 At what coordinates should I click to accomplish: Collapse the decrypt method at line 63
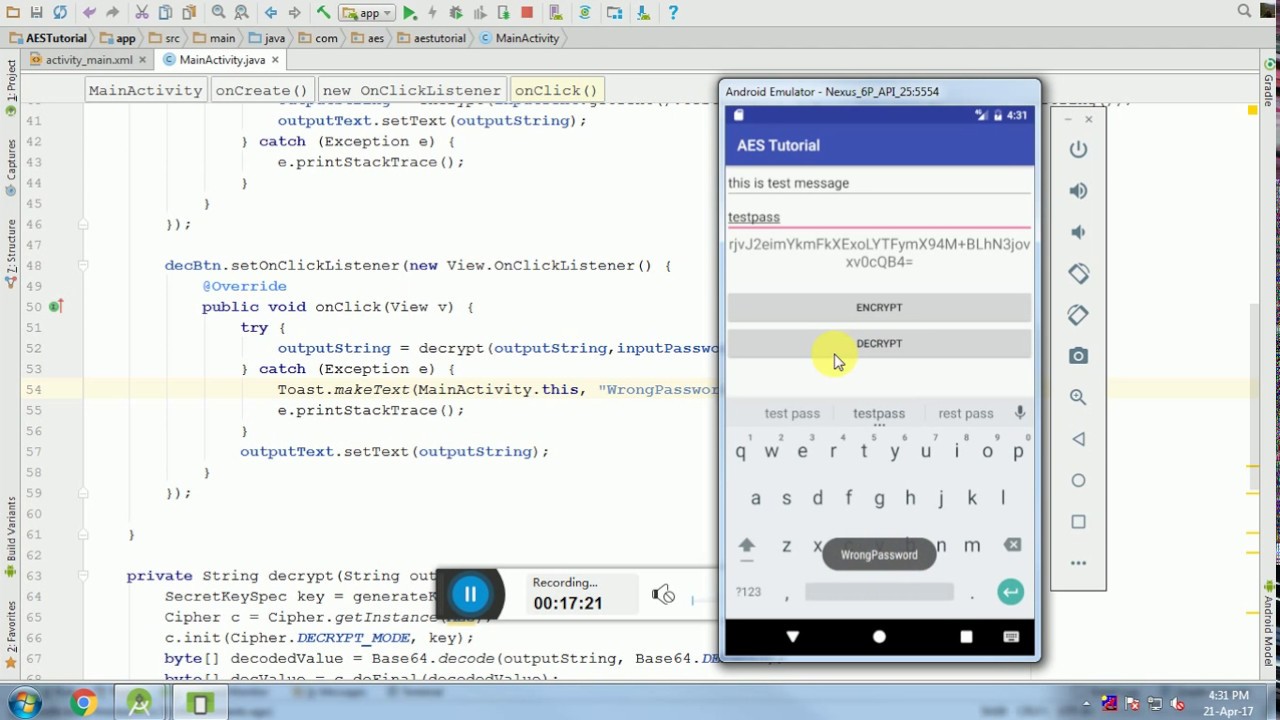pos(83,576)
